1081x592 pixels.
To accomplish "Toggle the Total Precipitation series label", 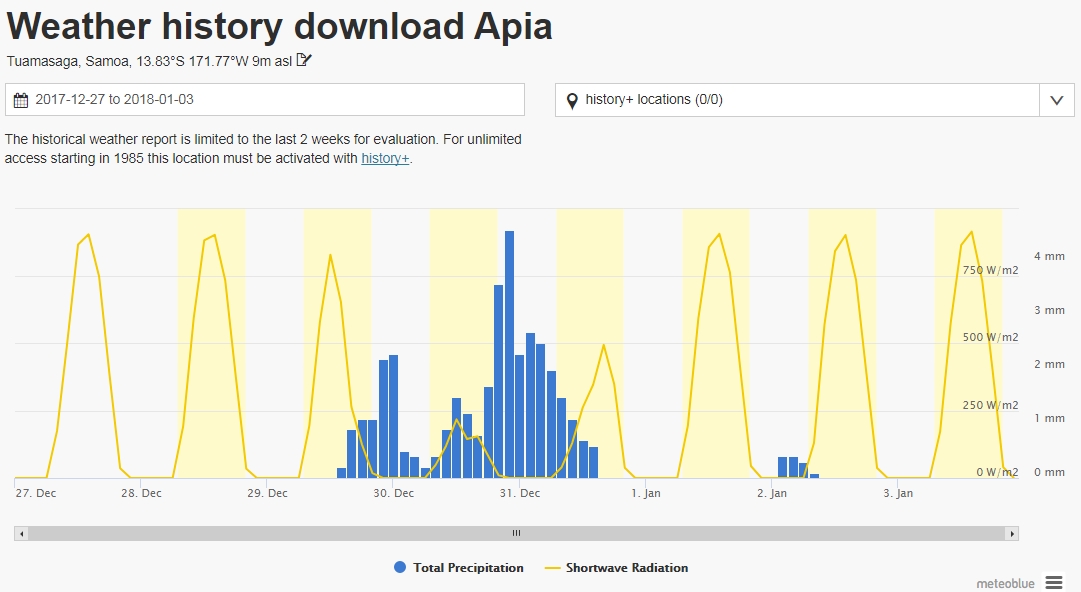I will (468, 568).
